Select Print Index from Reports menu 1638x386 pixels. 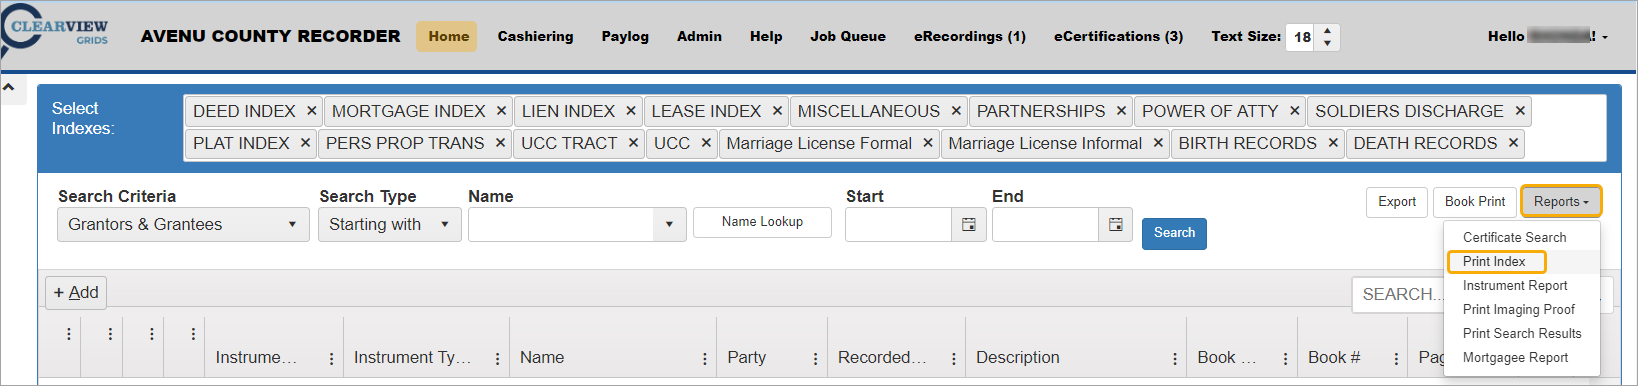tap(1496, 262)
